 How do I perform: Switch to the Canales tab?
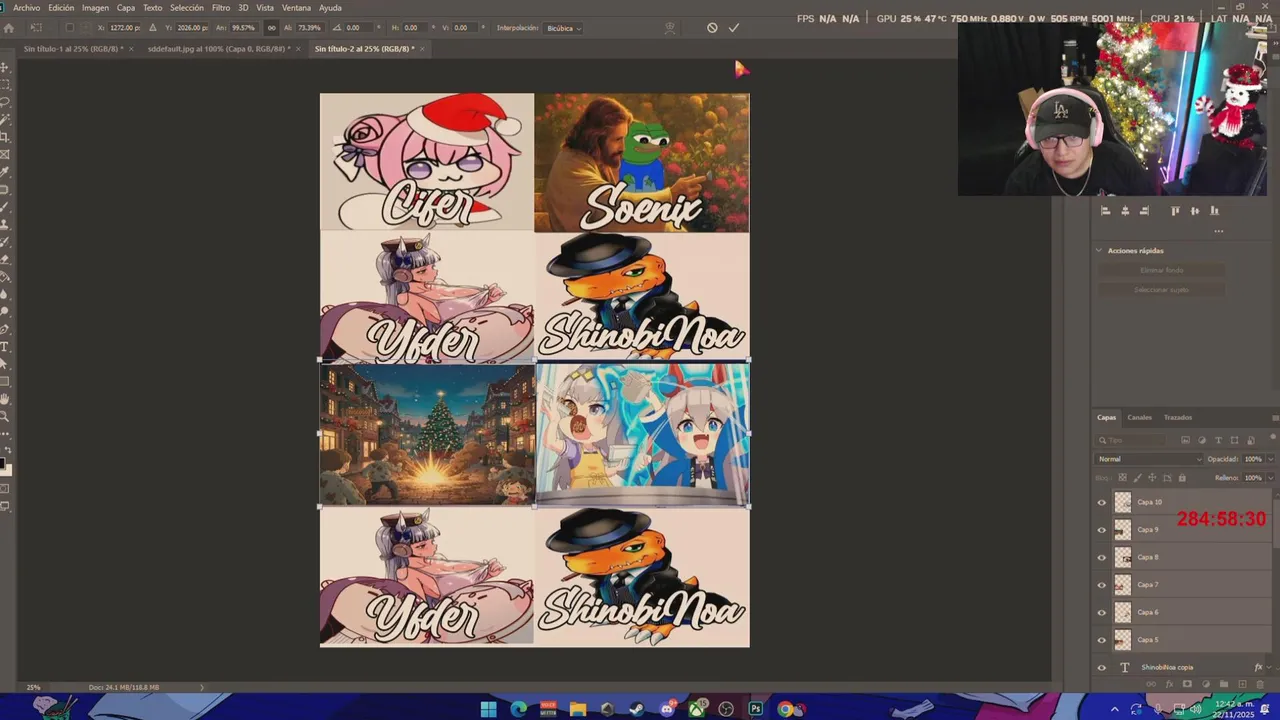(1140, 417)
